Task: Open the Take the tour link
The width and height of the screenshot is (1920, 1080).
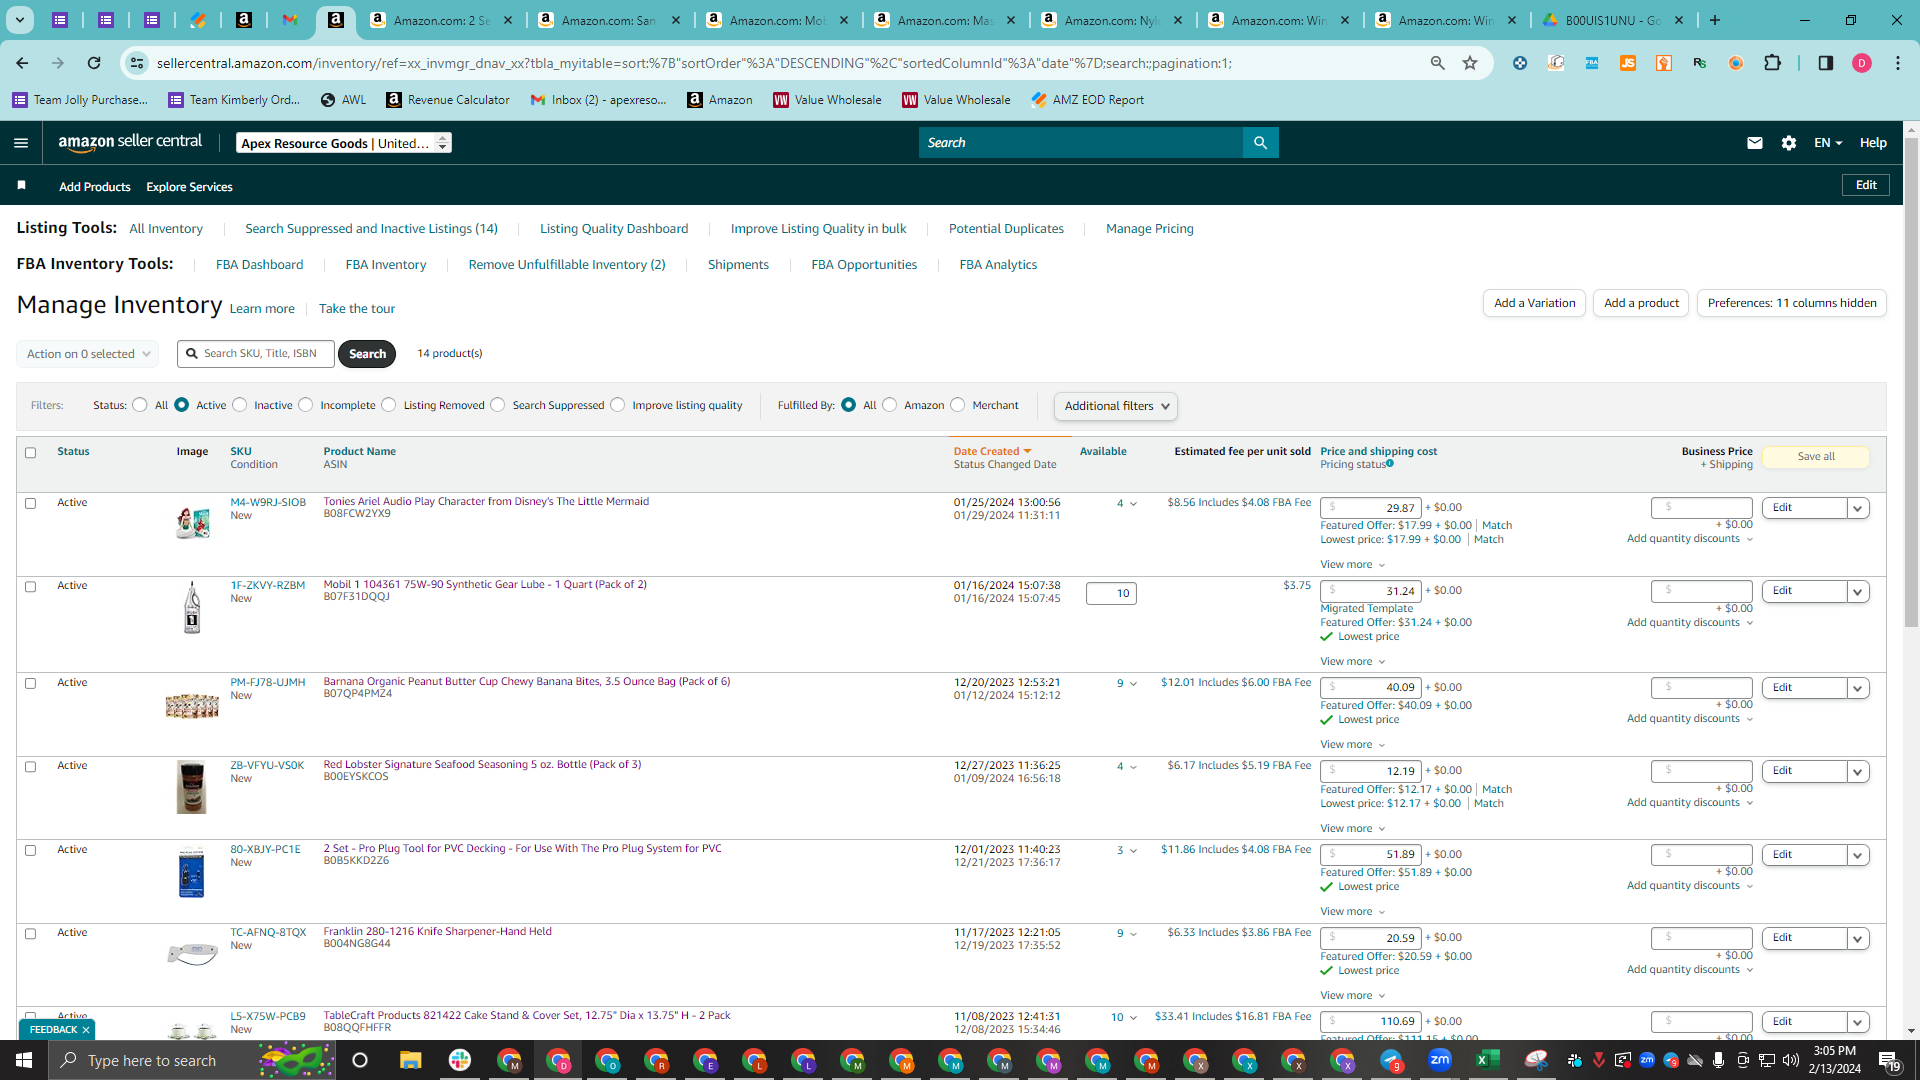Action: click(x=357, y=309)
